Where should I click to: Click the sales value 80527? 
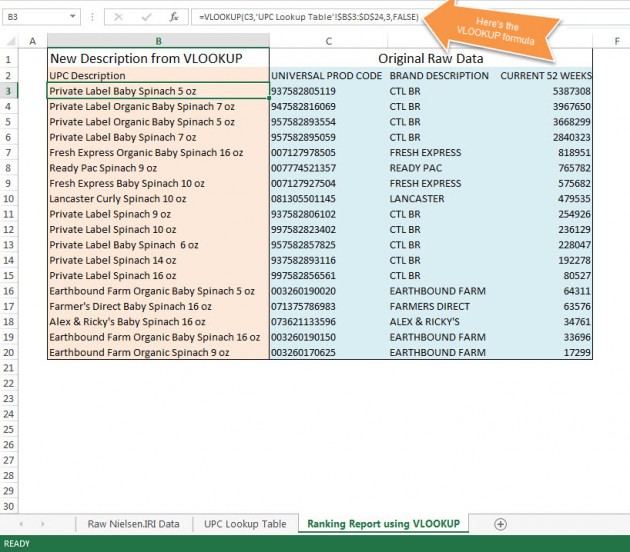point(577,276)
